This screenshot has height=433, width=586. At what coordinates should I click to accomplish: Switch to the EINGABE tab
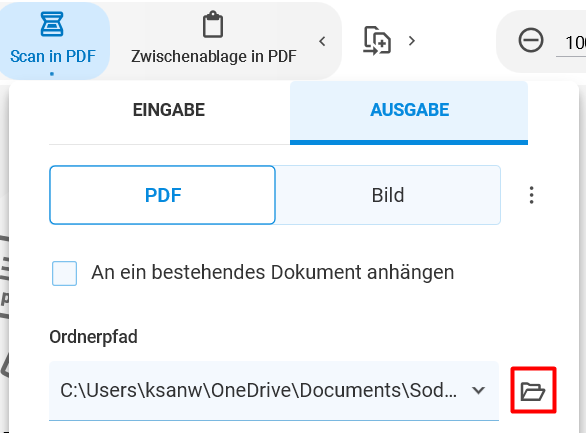pyautogui.click(x=169, y=110)
